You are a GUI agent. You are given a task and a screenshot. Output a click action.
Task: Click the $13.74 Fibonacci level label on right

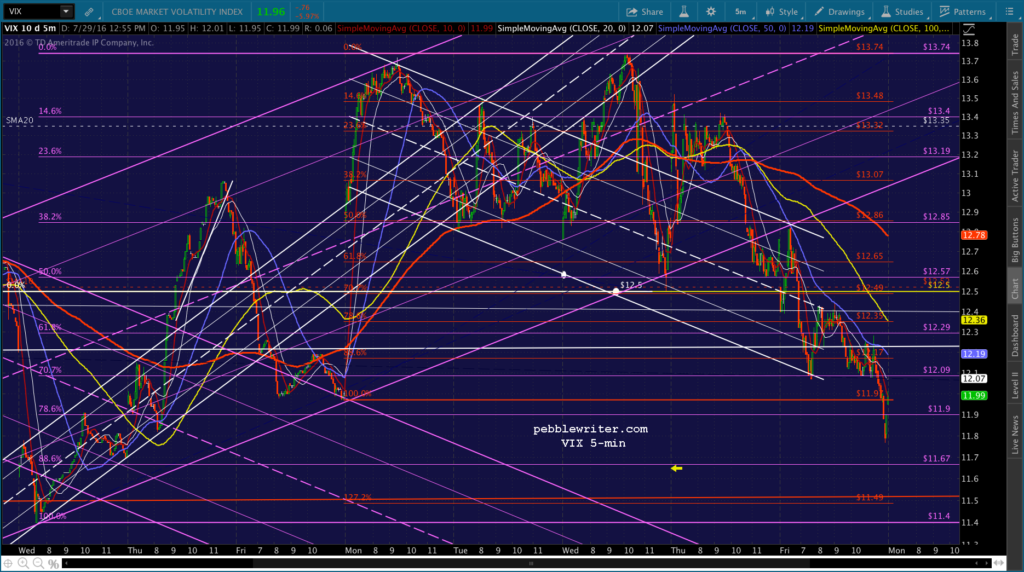(x=936, y=47)
